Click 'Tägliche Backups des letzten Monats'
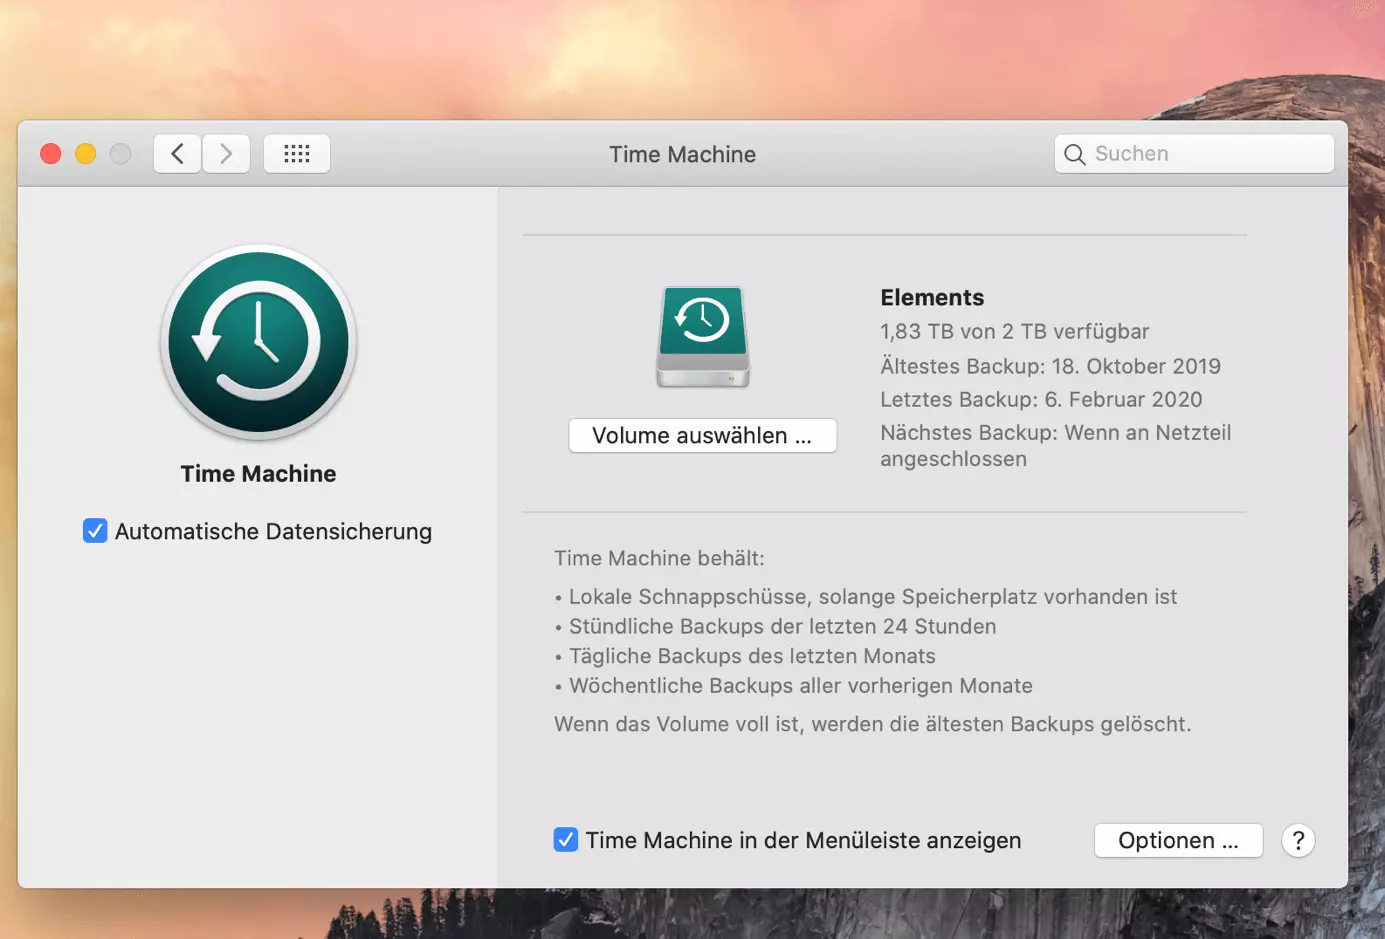The width and height of the screenshot is (1385, 939). tap(745, 657)
